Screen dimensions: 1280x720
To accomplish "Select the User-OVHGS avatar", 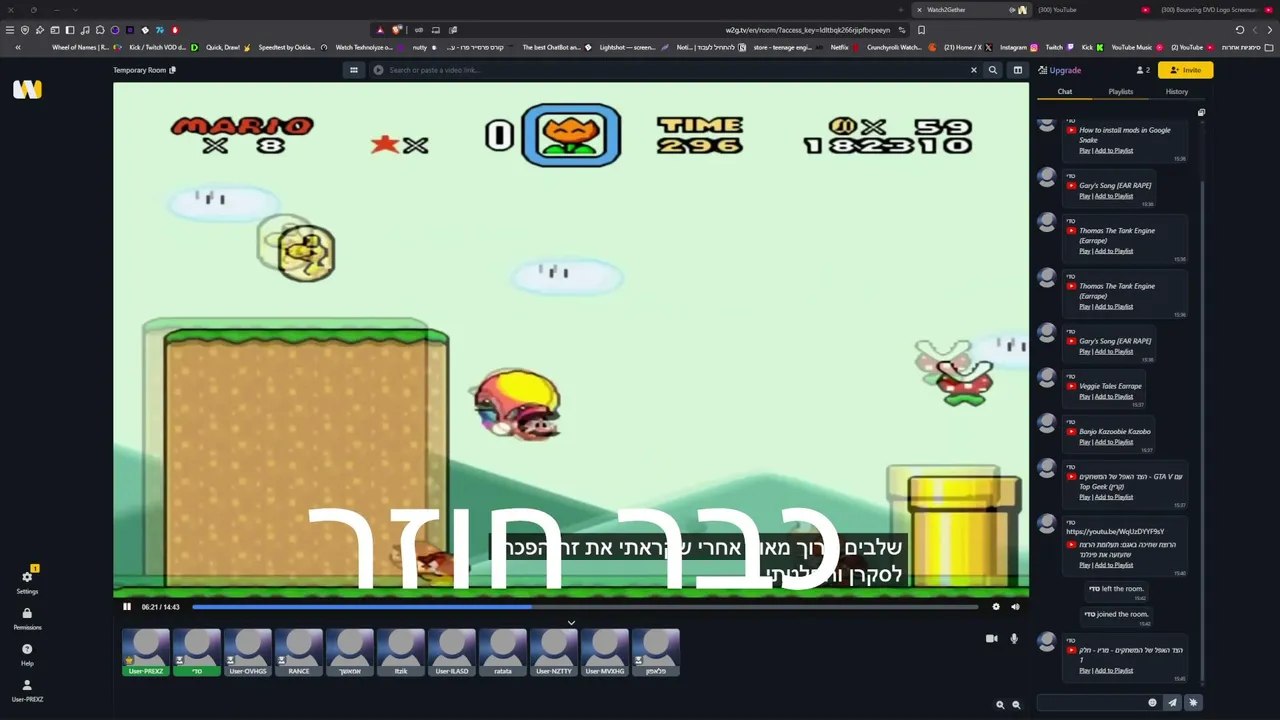I will (248, 652).
